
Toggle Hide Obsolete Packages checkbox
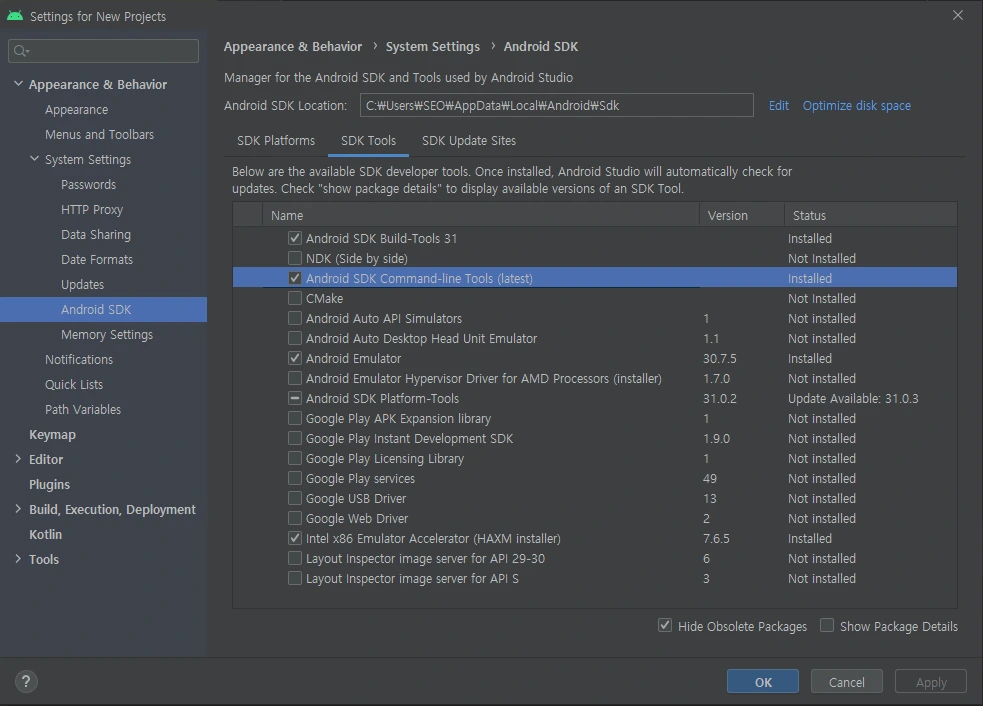[665, 626]
